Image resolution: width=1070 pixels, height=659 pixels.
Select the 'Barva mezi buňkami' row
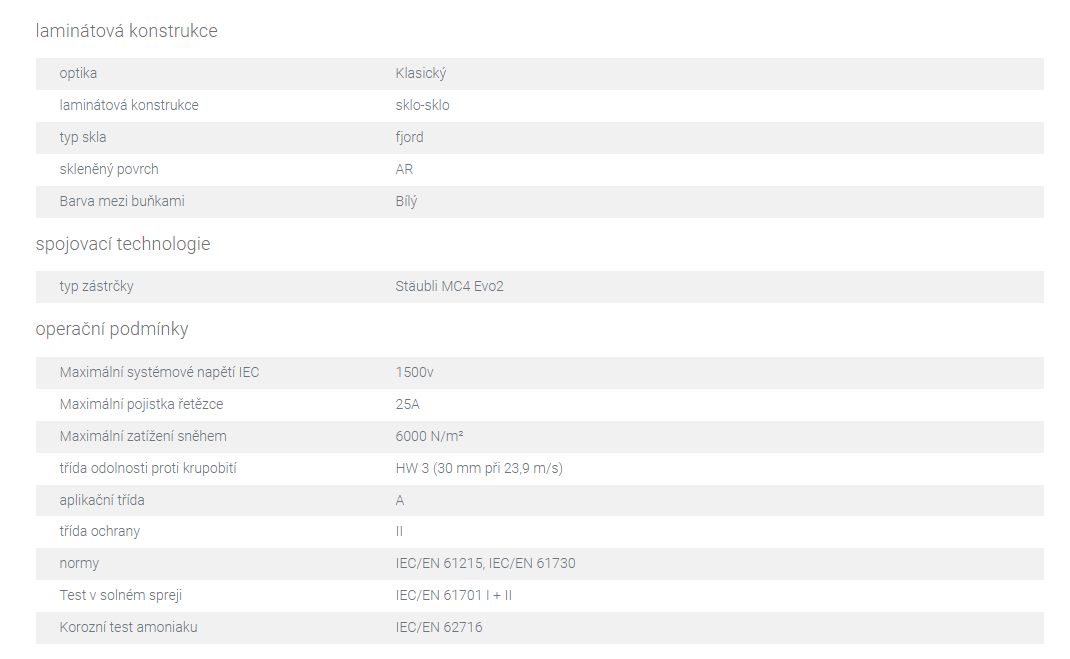(540, 202)
